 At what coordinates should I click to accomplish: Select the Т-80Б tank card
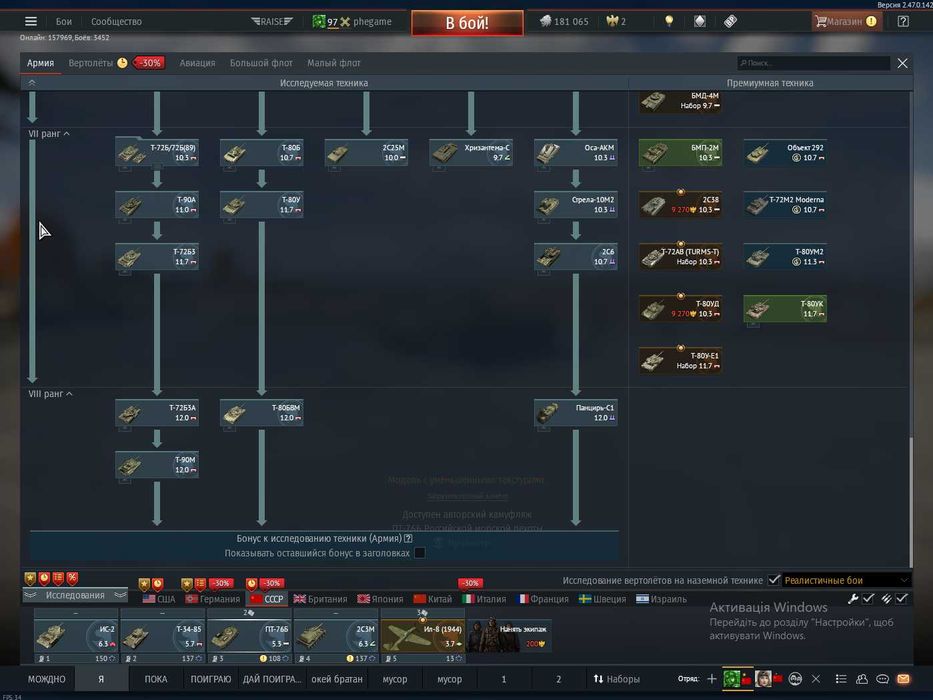[262, 153]
